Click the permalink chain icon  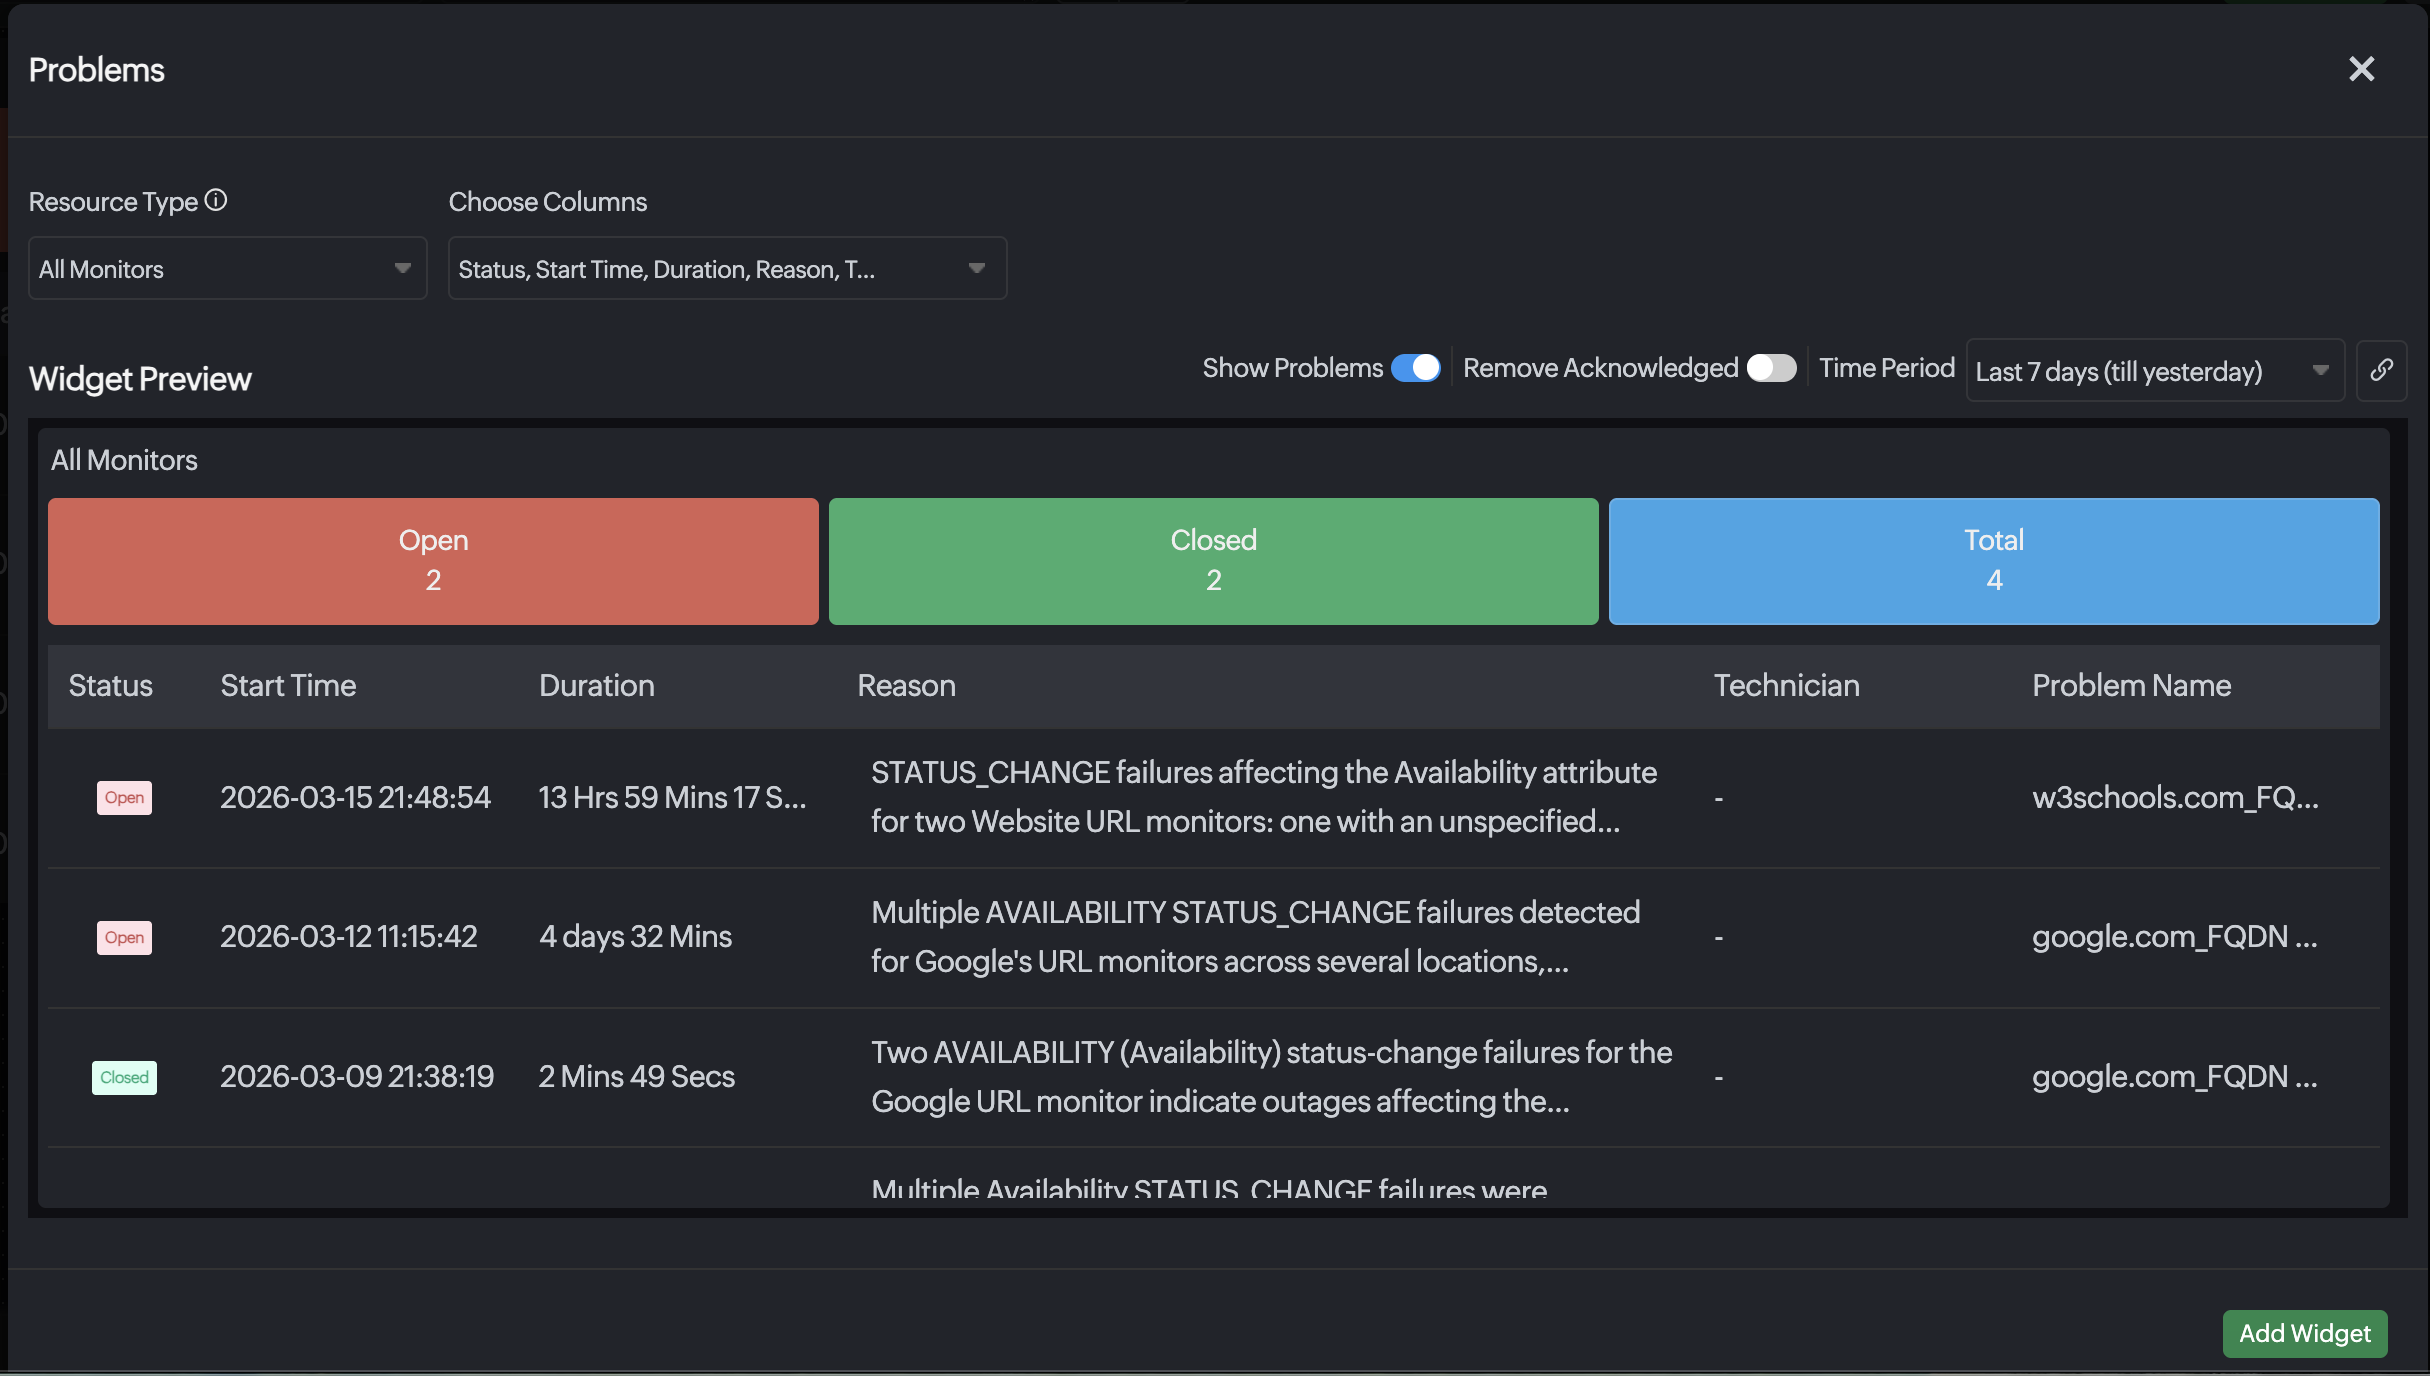click(2381, 370)
